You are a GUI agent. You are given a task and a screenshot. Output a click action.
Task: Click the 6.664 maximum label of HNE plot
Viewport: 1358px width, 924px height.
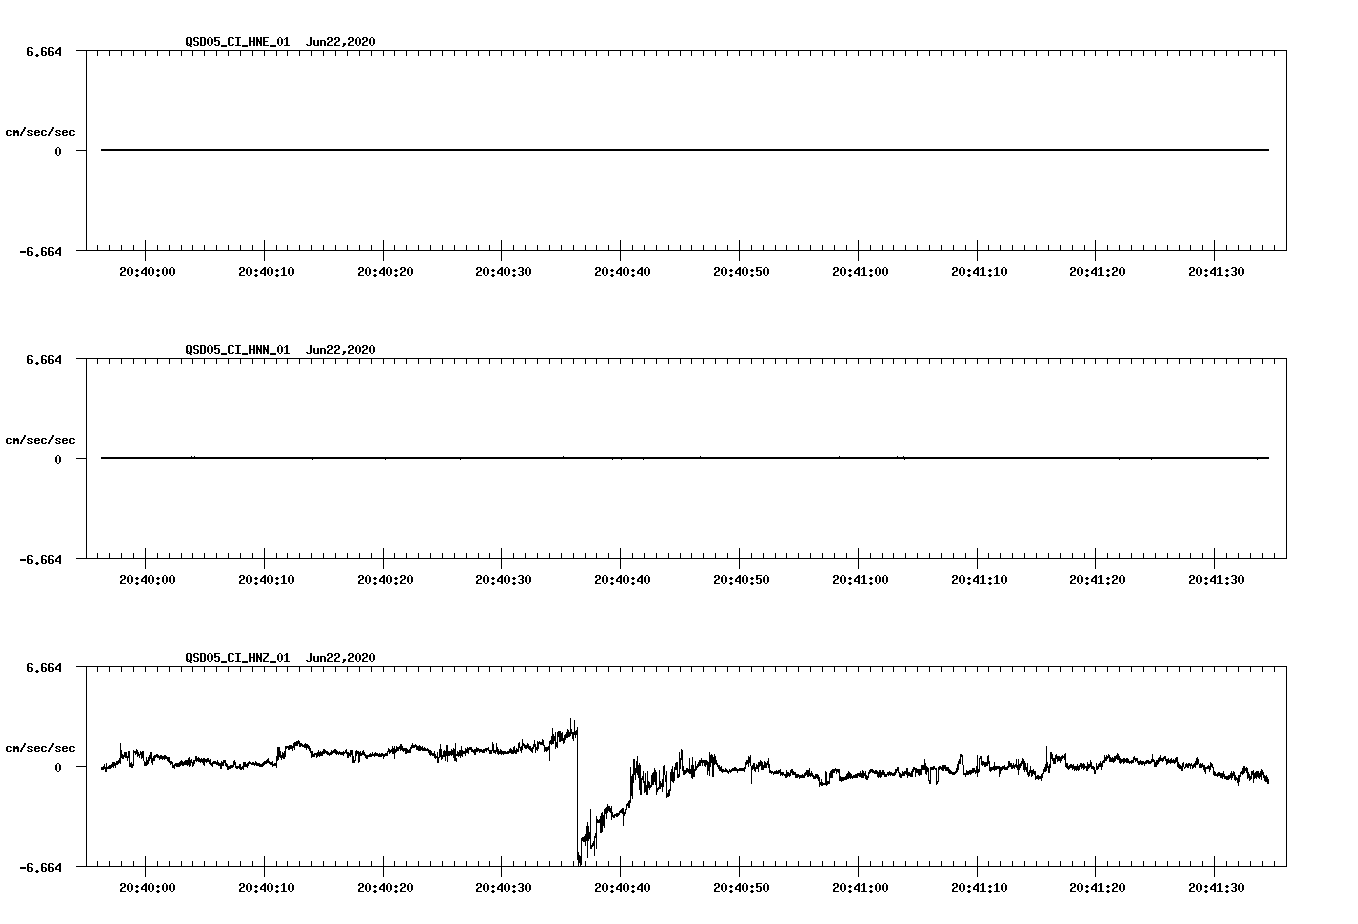pyautogui.click(x=44, y=51)
